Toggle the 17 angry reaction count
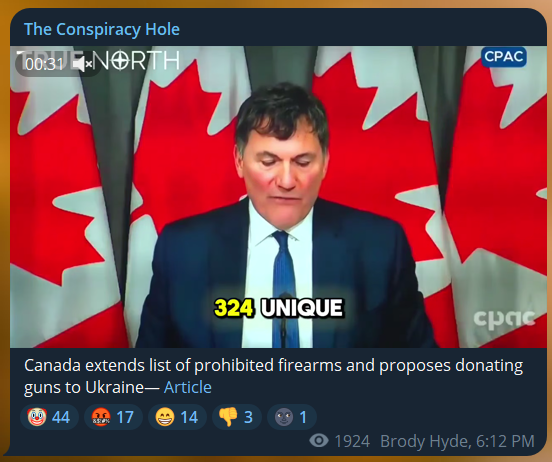Screen dimensions: 552x462 (x=113, y=417)
